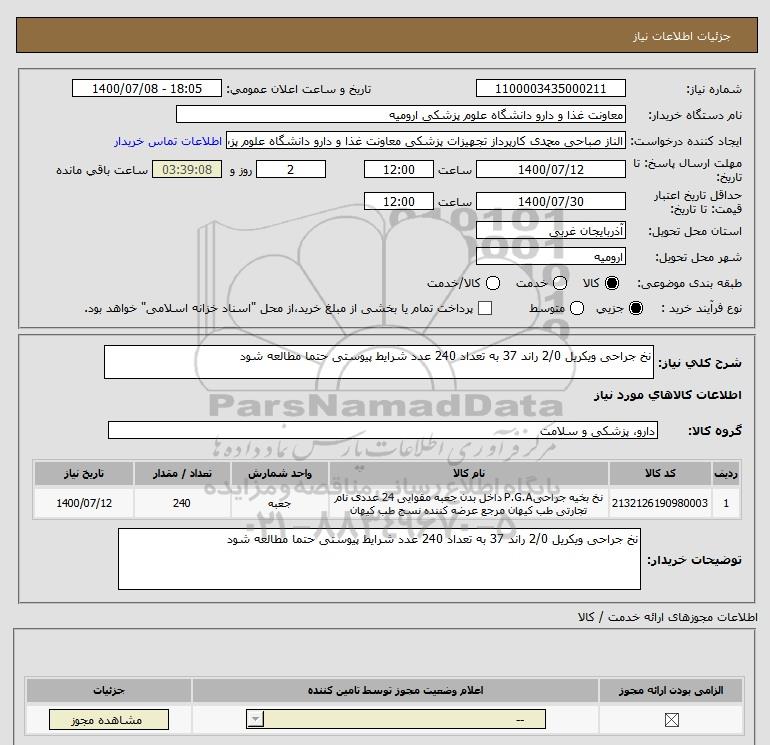
Task: Click the جزئیات اطلاعات نیاز page title
Action: coord(682,36)
